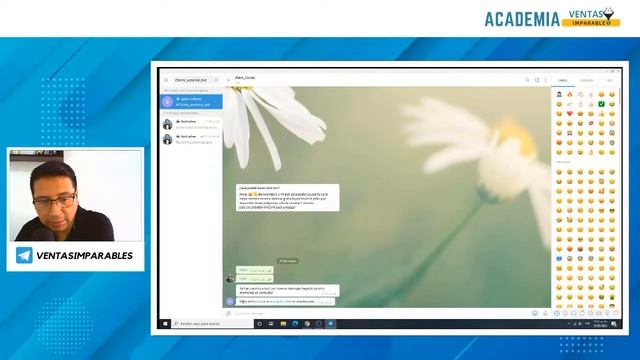Click the taskbar clock and date
640x360 pixels.
pyautogui.click(x=600, y=324)
